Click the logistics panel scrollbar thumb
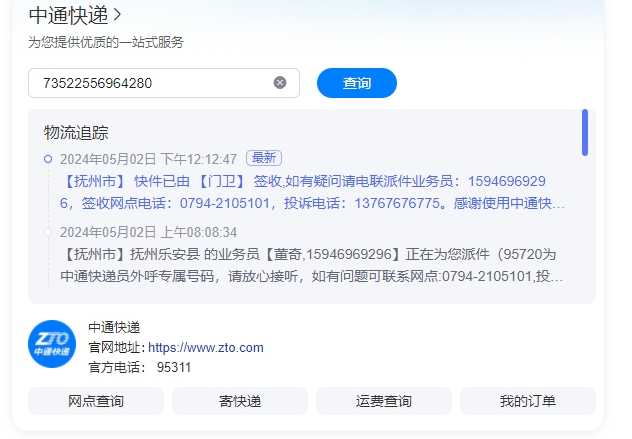Image resolution: width=632 pixels, height=439 pixels. [x=585, y=132]
